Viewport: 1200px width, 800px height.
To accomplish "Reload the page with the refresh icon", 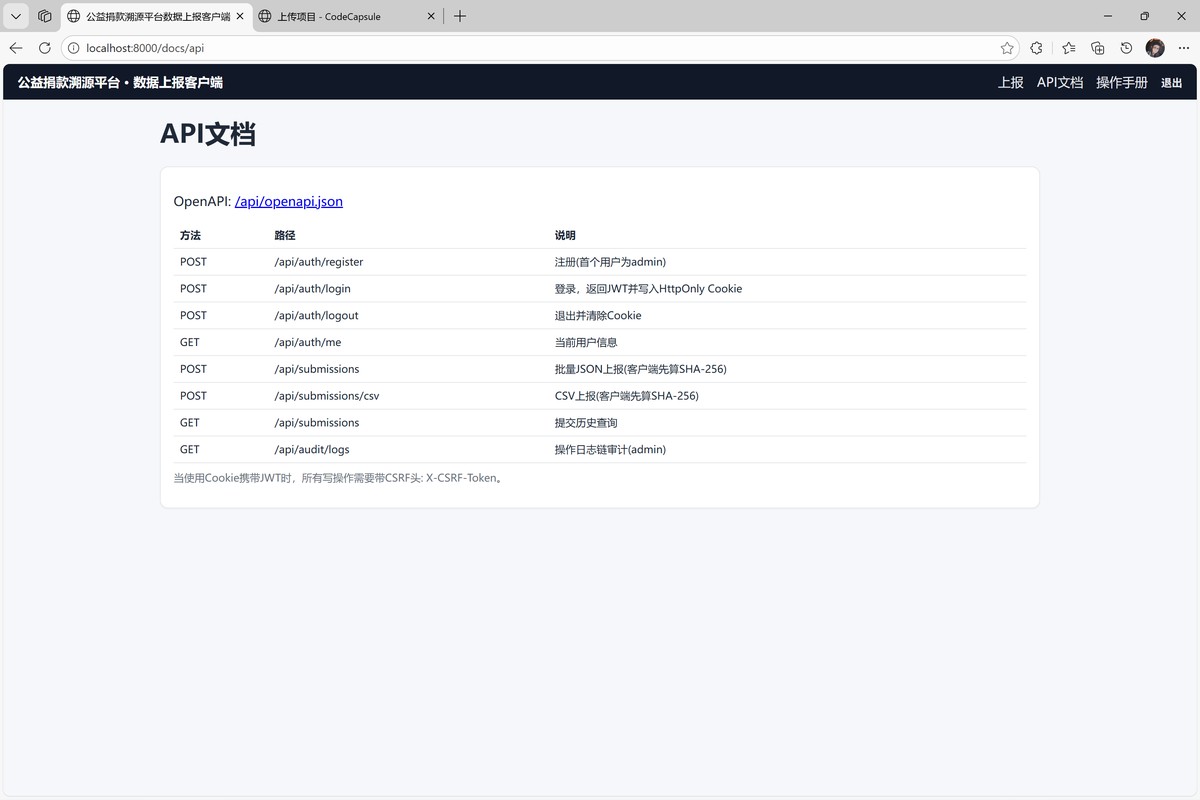I will [x=45, y=48].
